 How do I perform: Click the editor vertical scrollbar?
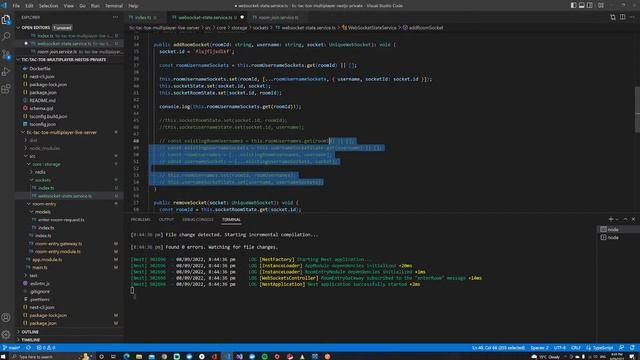(637, 109)
